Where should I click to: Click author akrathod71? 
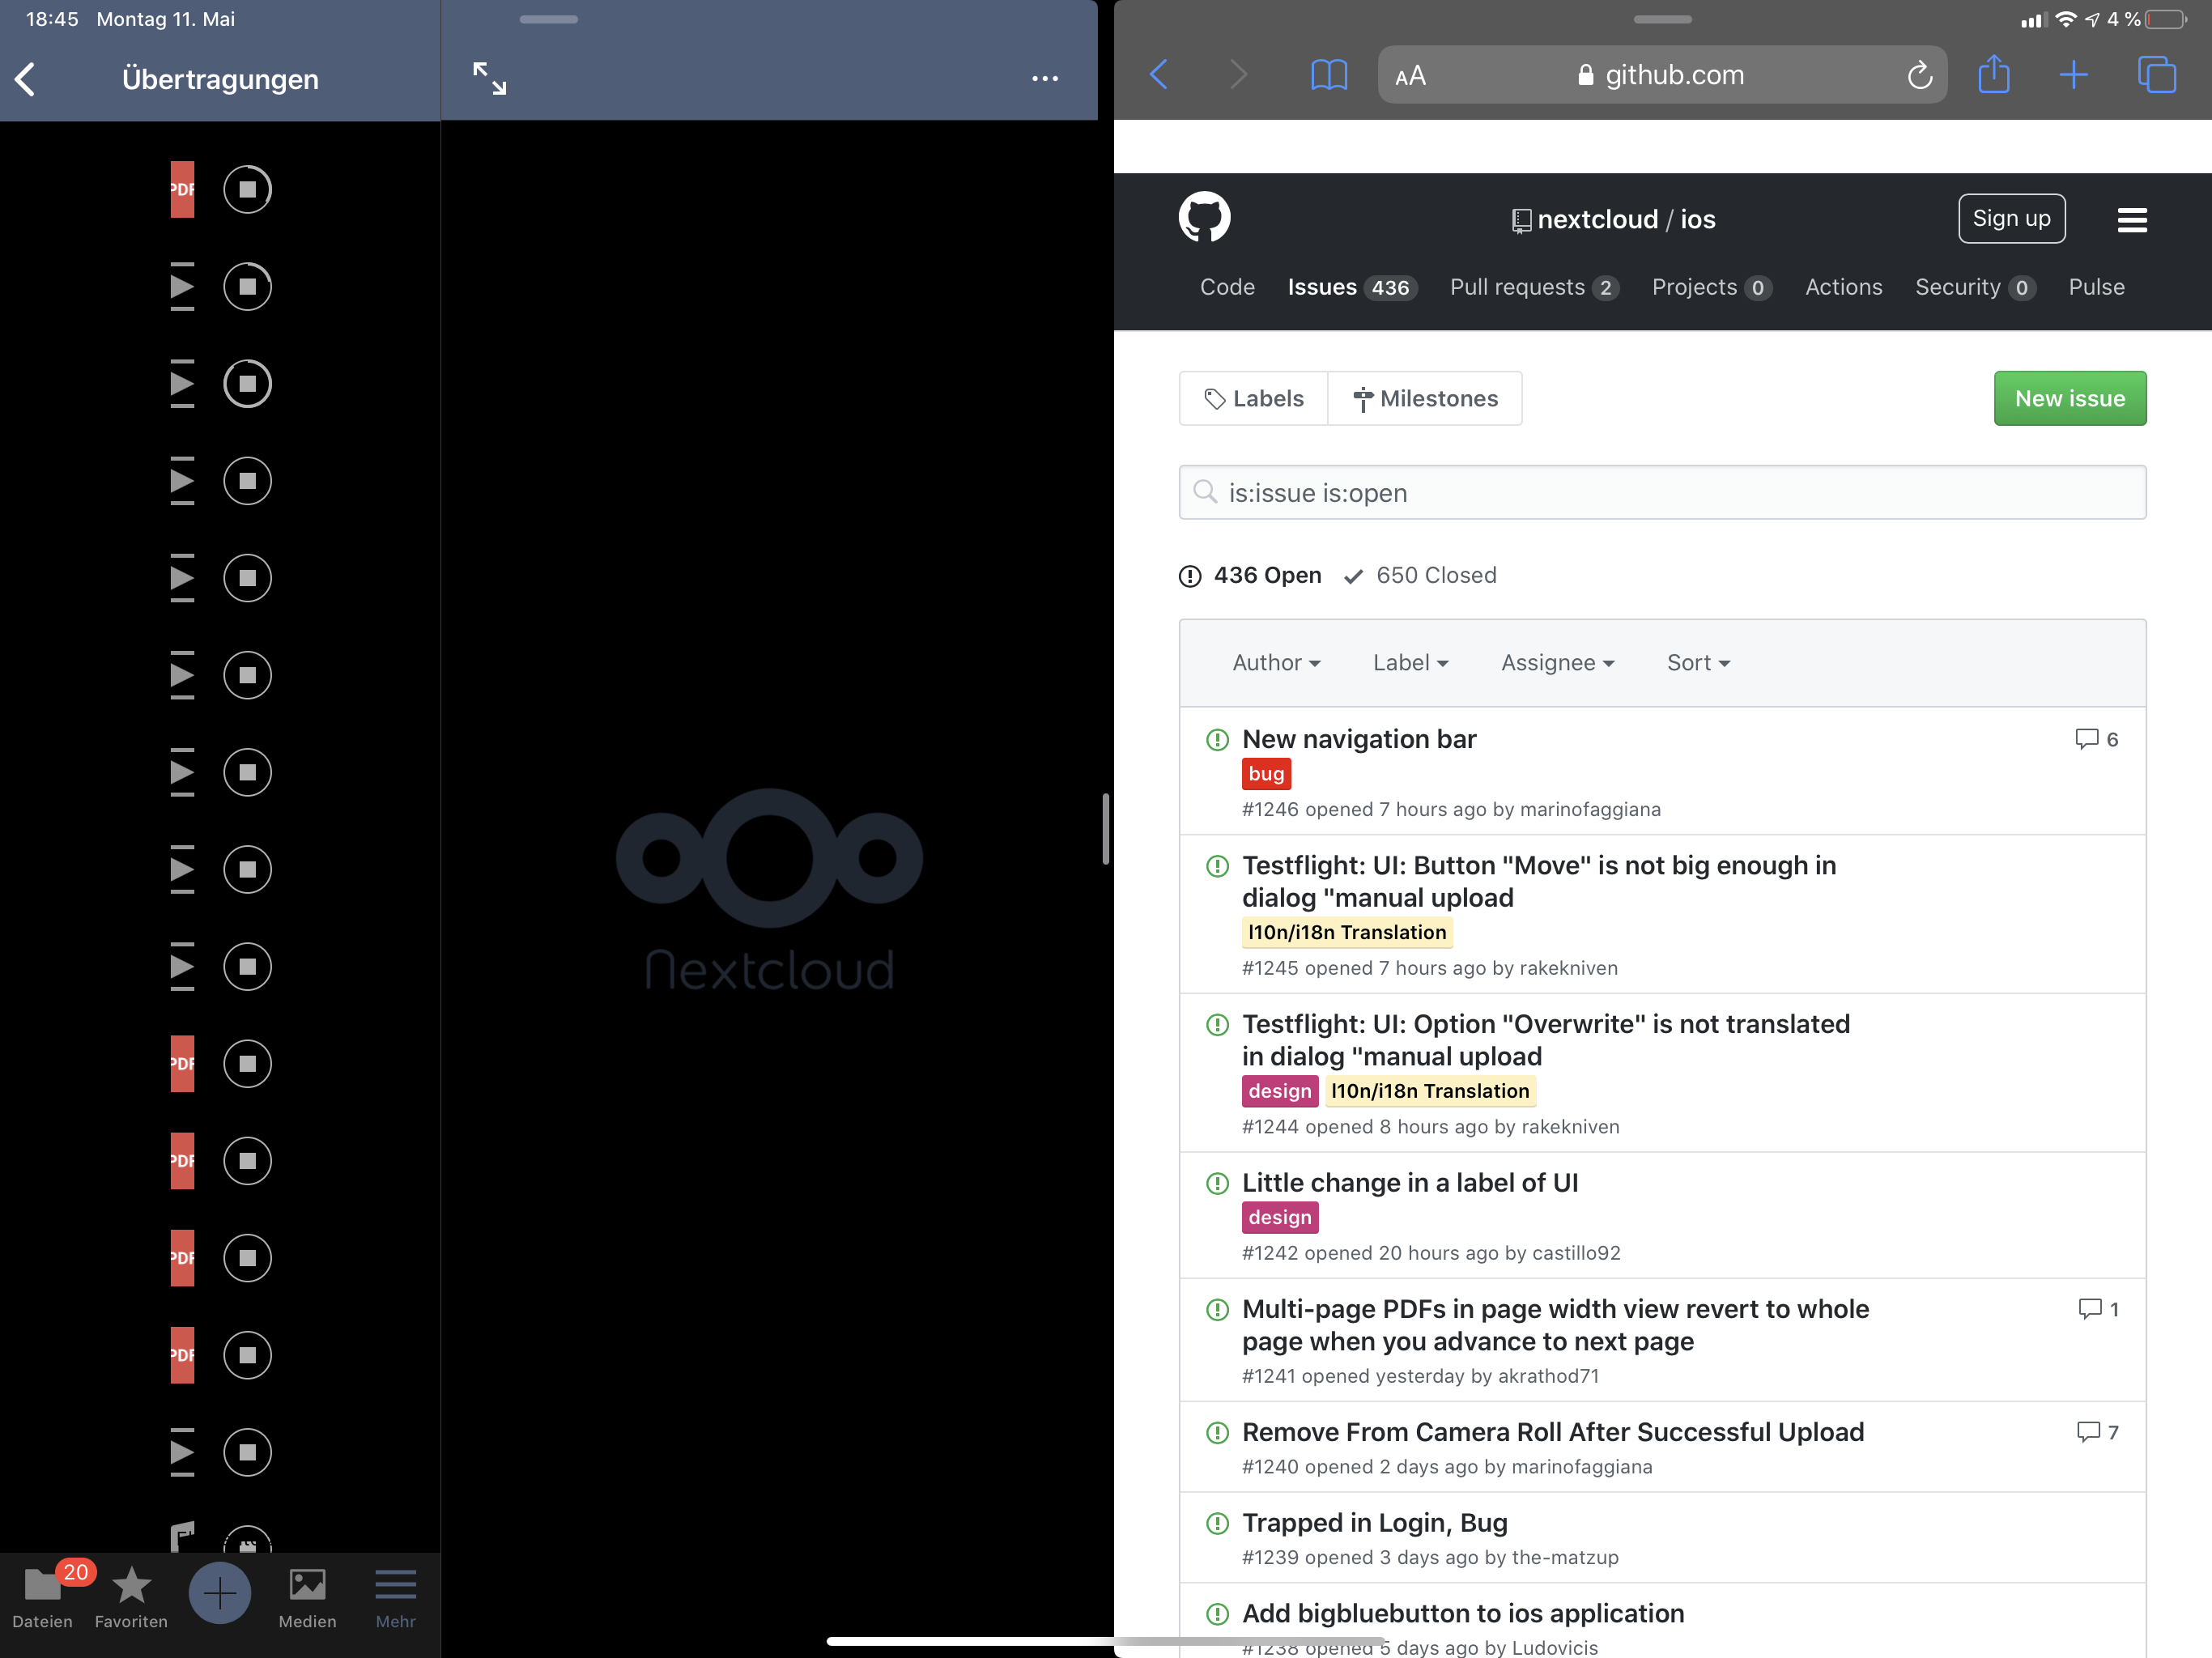point(1548,1376)
